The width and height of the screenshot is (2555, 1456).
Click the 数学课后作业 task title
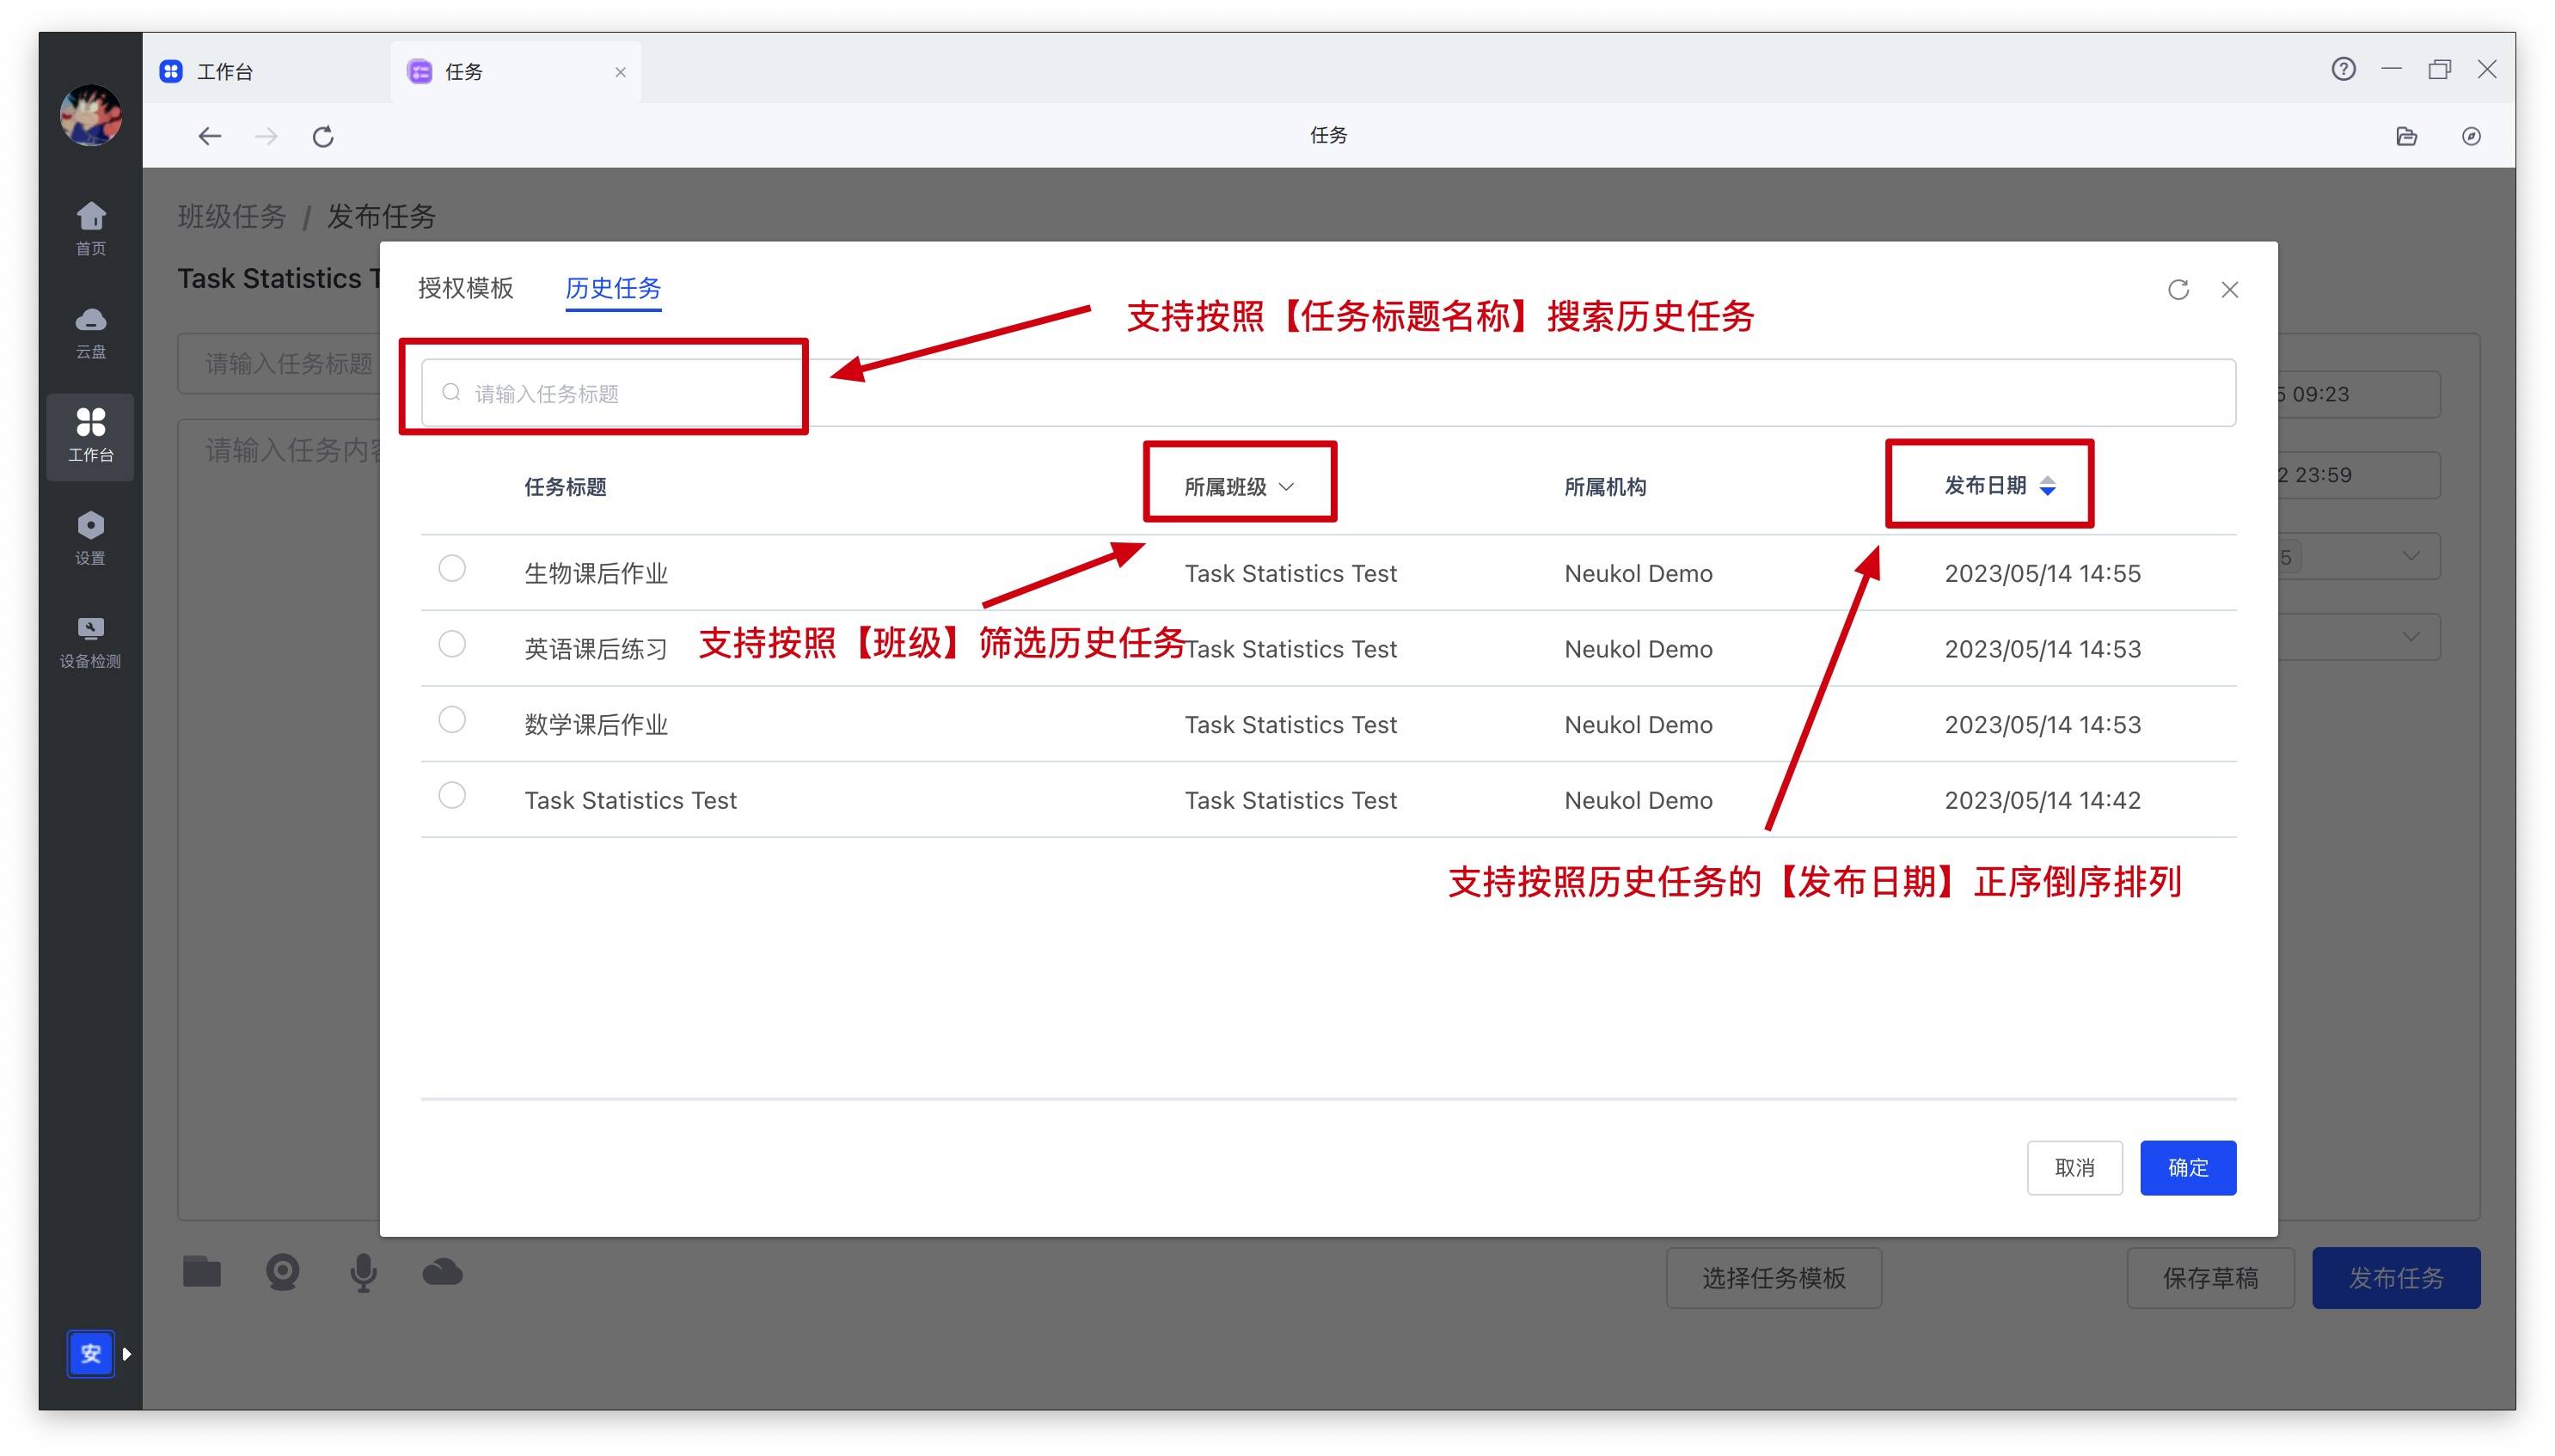[x=596, y=724]
